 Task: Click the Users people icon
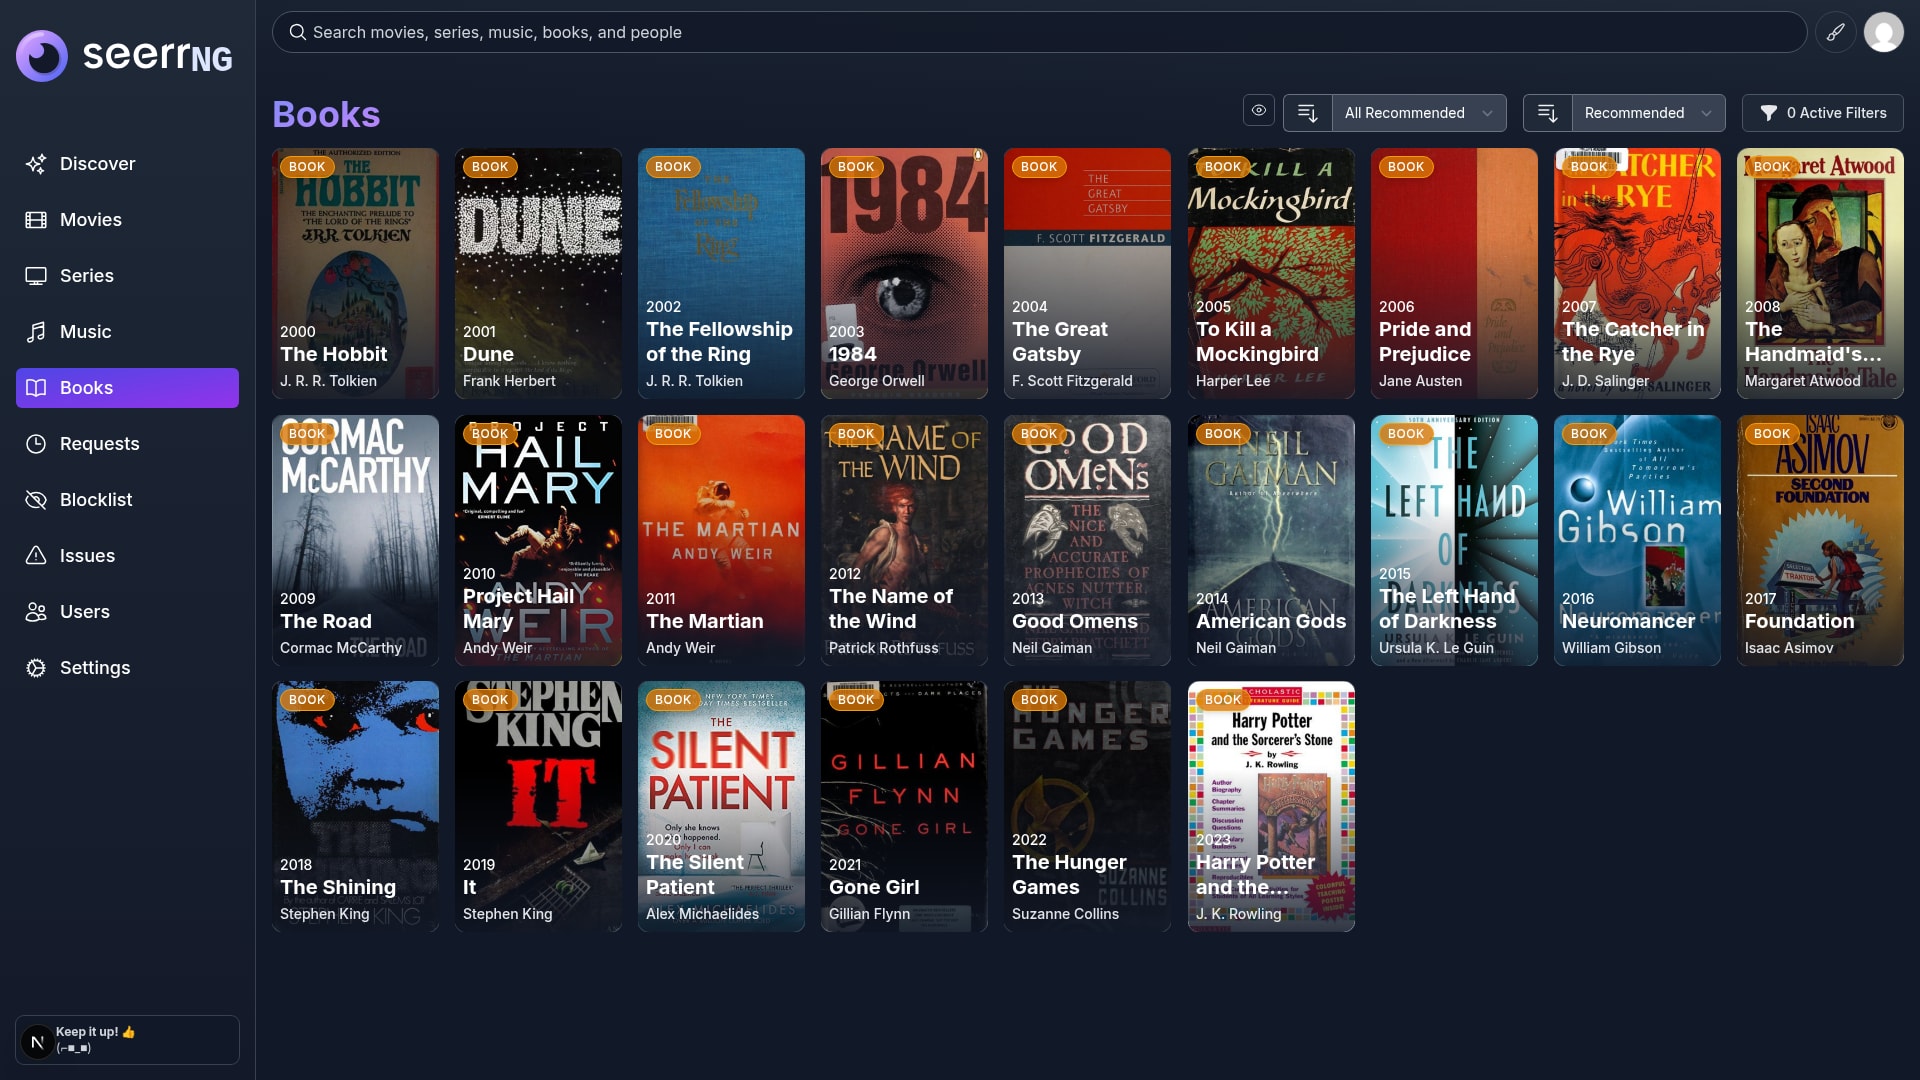pyautogui.click(x=36, y=612)
